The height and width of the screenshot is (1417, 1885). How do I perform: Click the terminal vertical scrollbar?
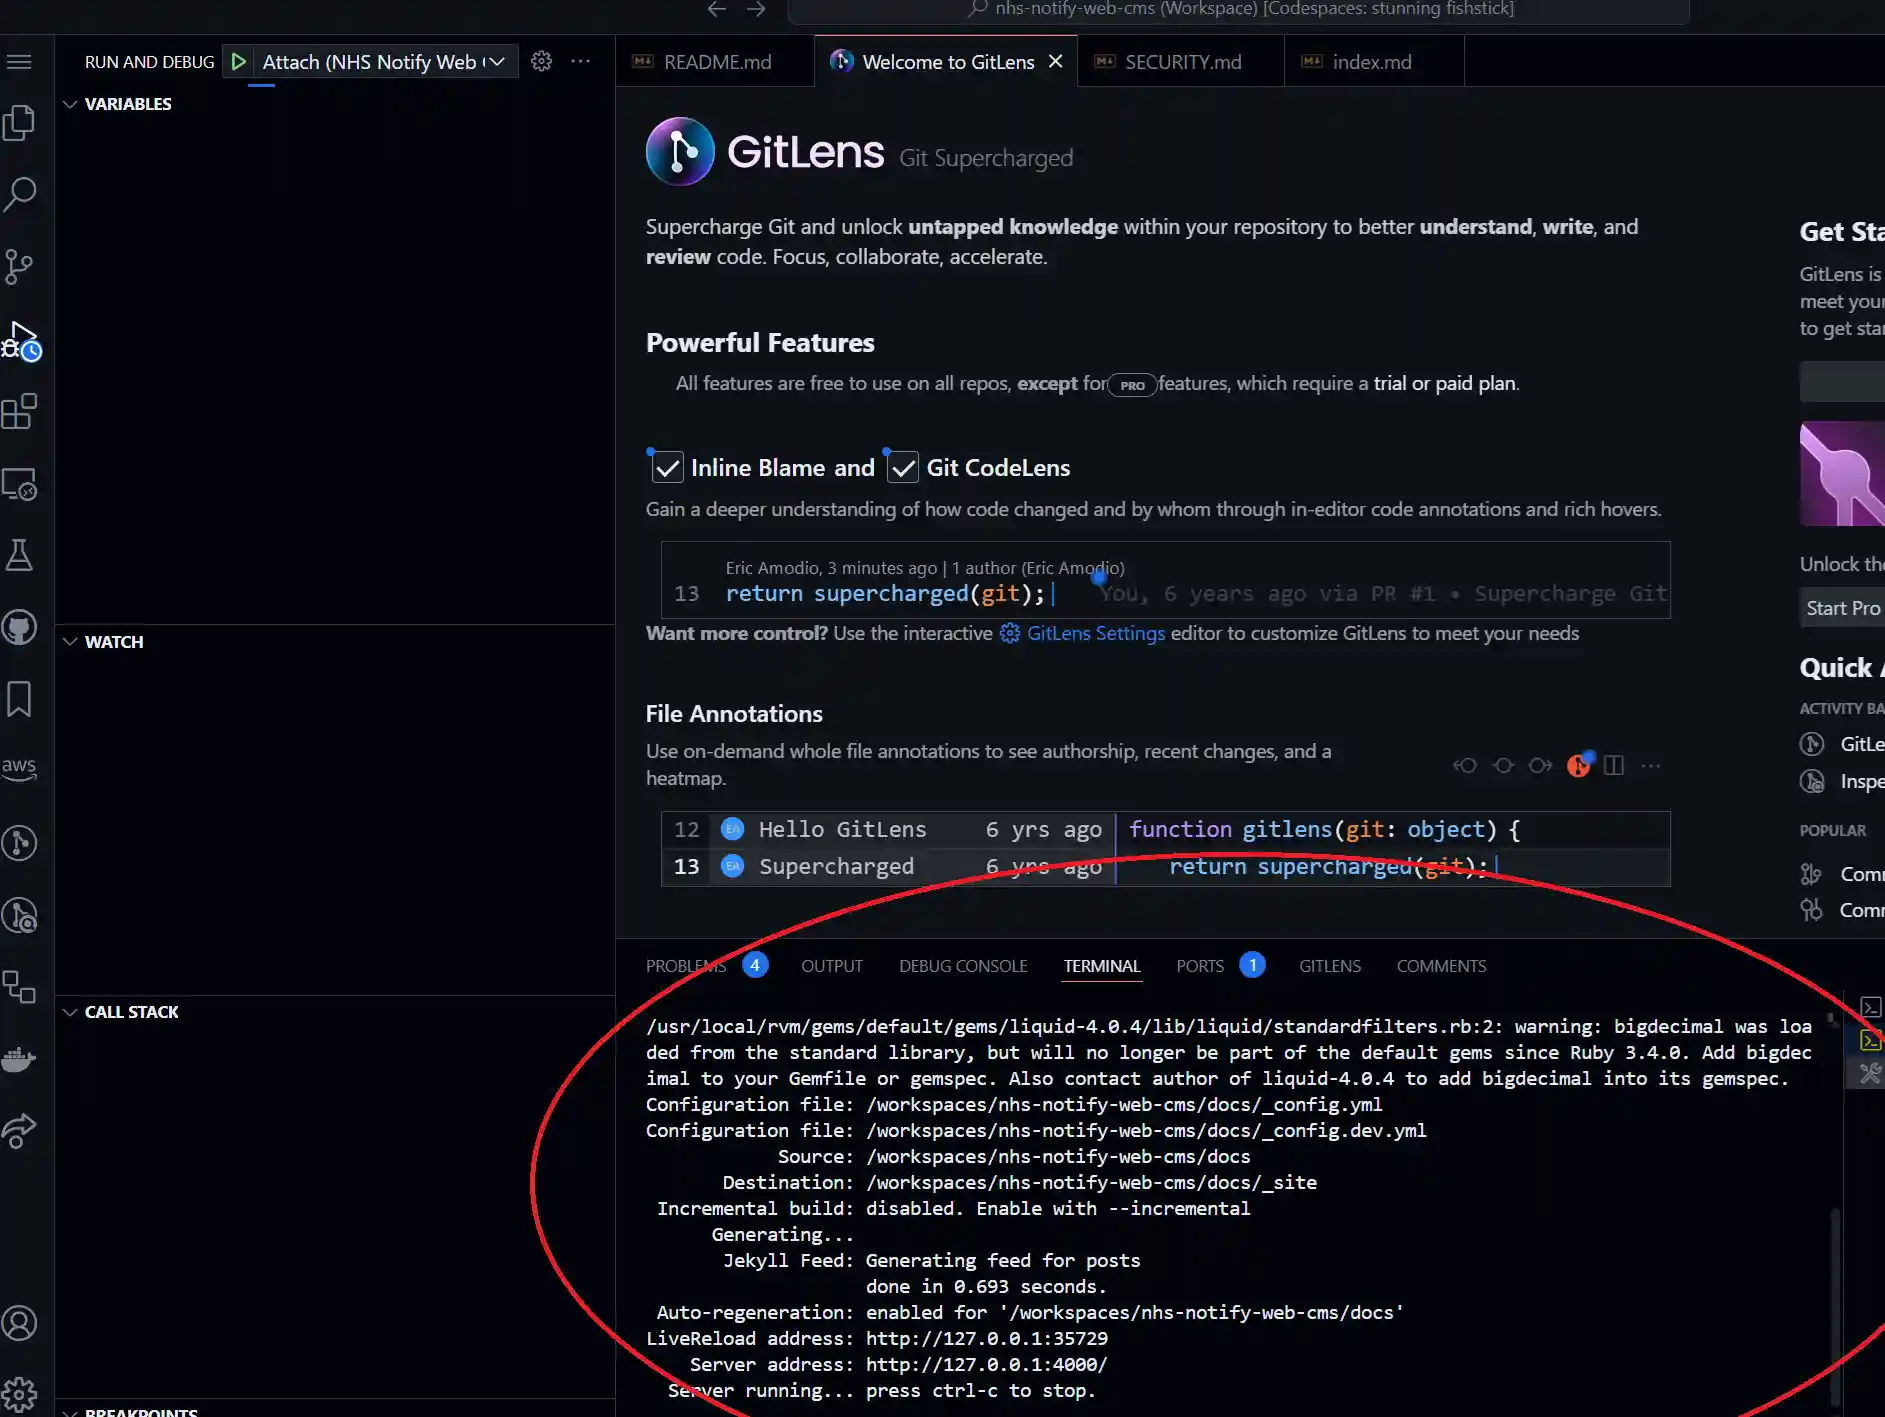[1834, 1300]
